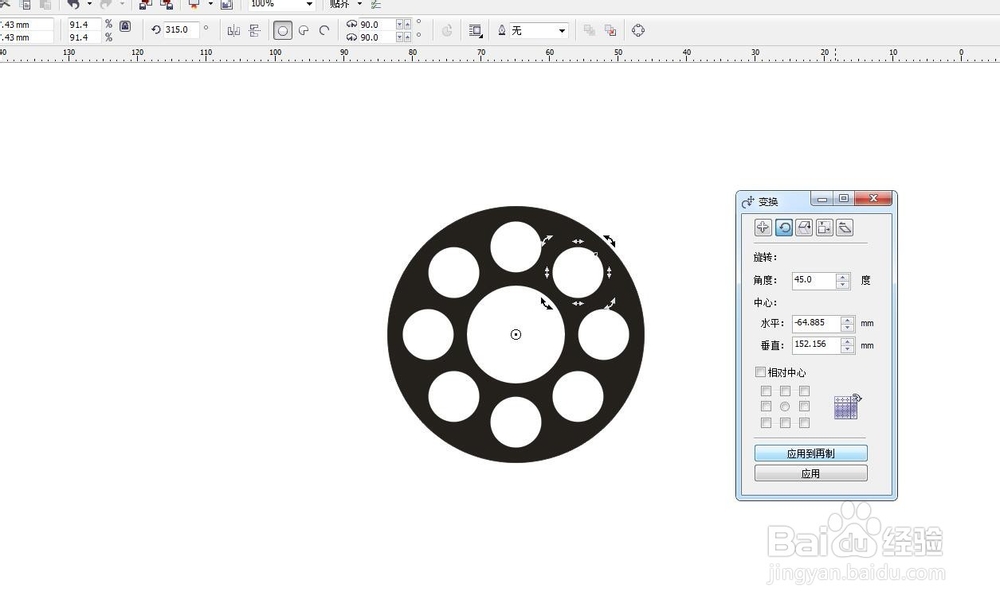Check the bottom-right anchor point box
Viewport: 1000px width, 607px height.
click(x=804, y=423)
